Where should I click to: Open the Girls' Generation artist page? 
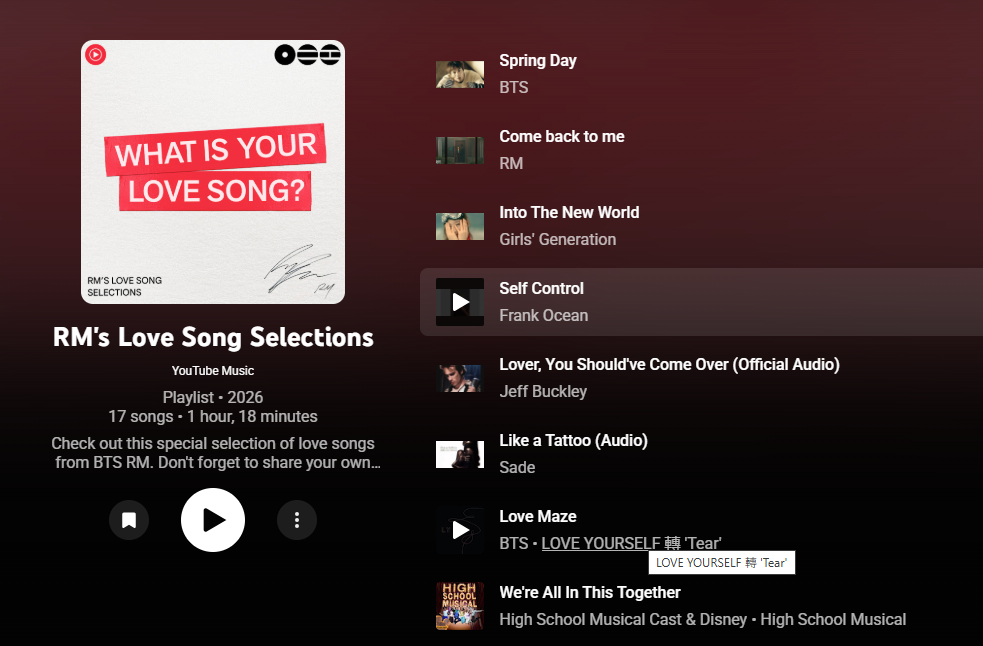pyautogui.click(x=557, y=240)
